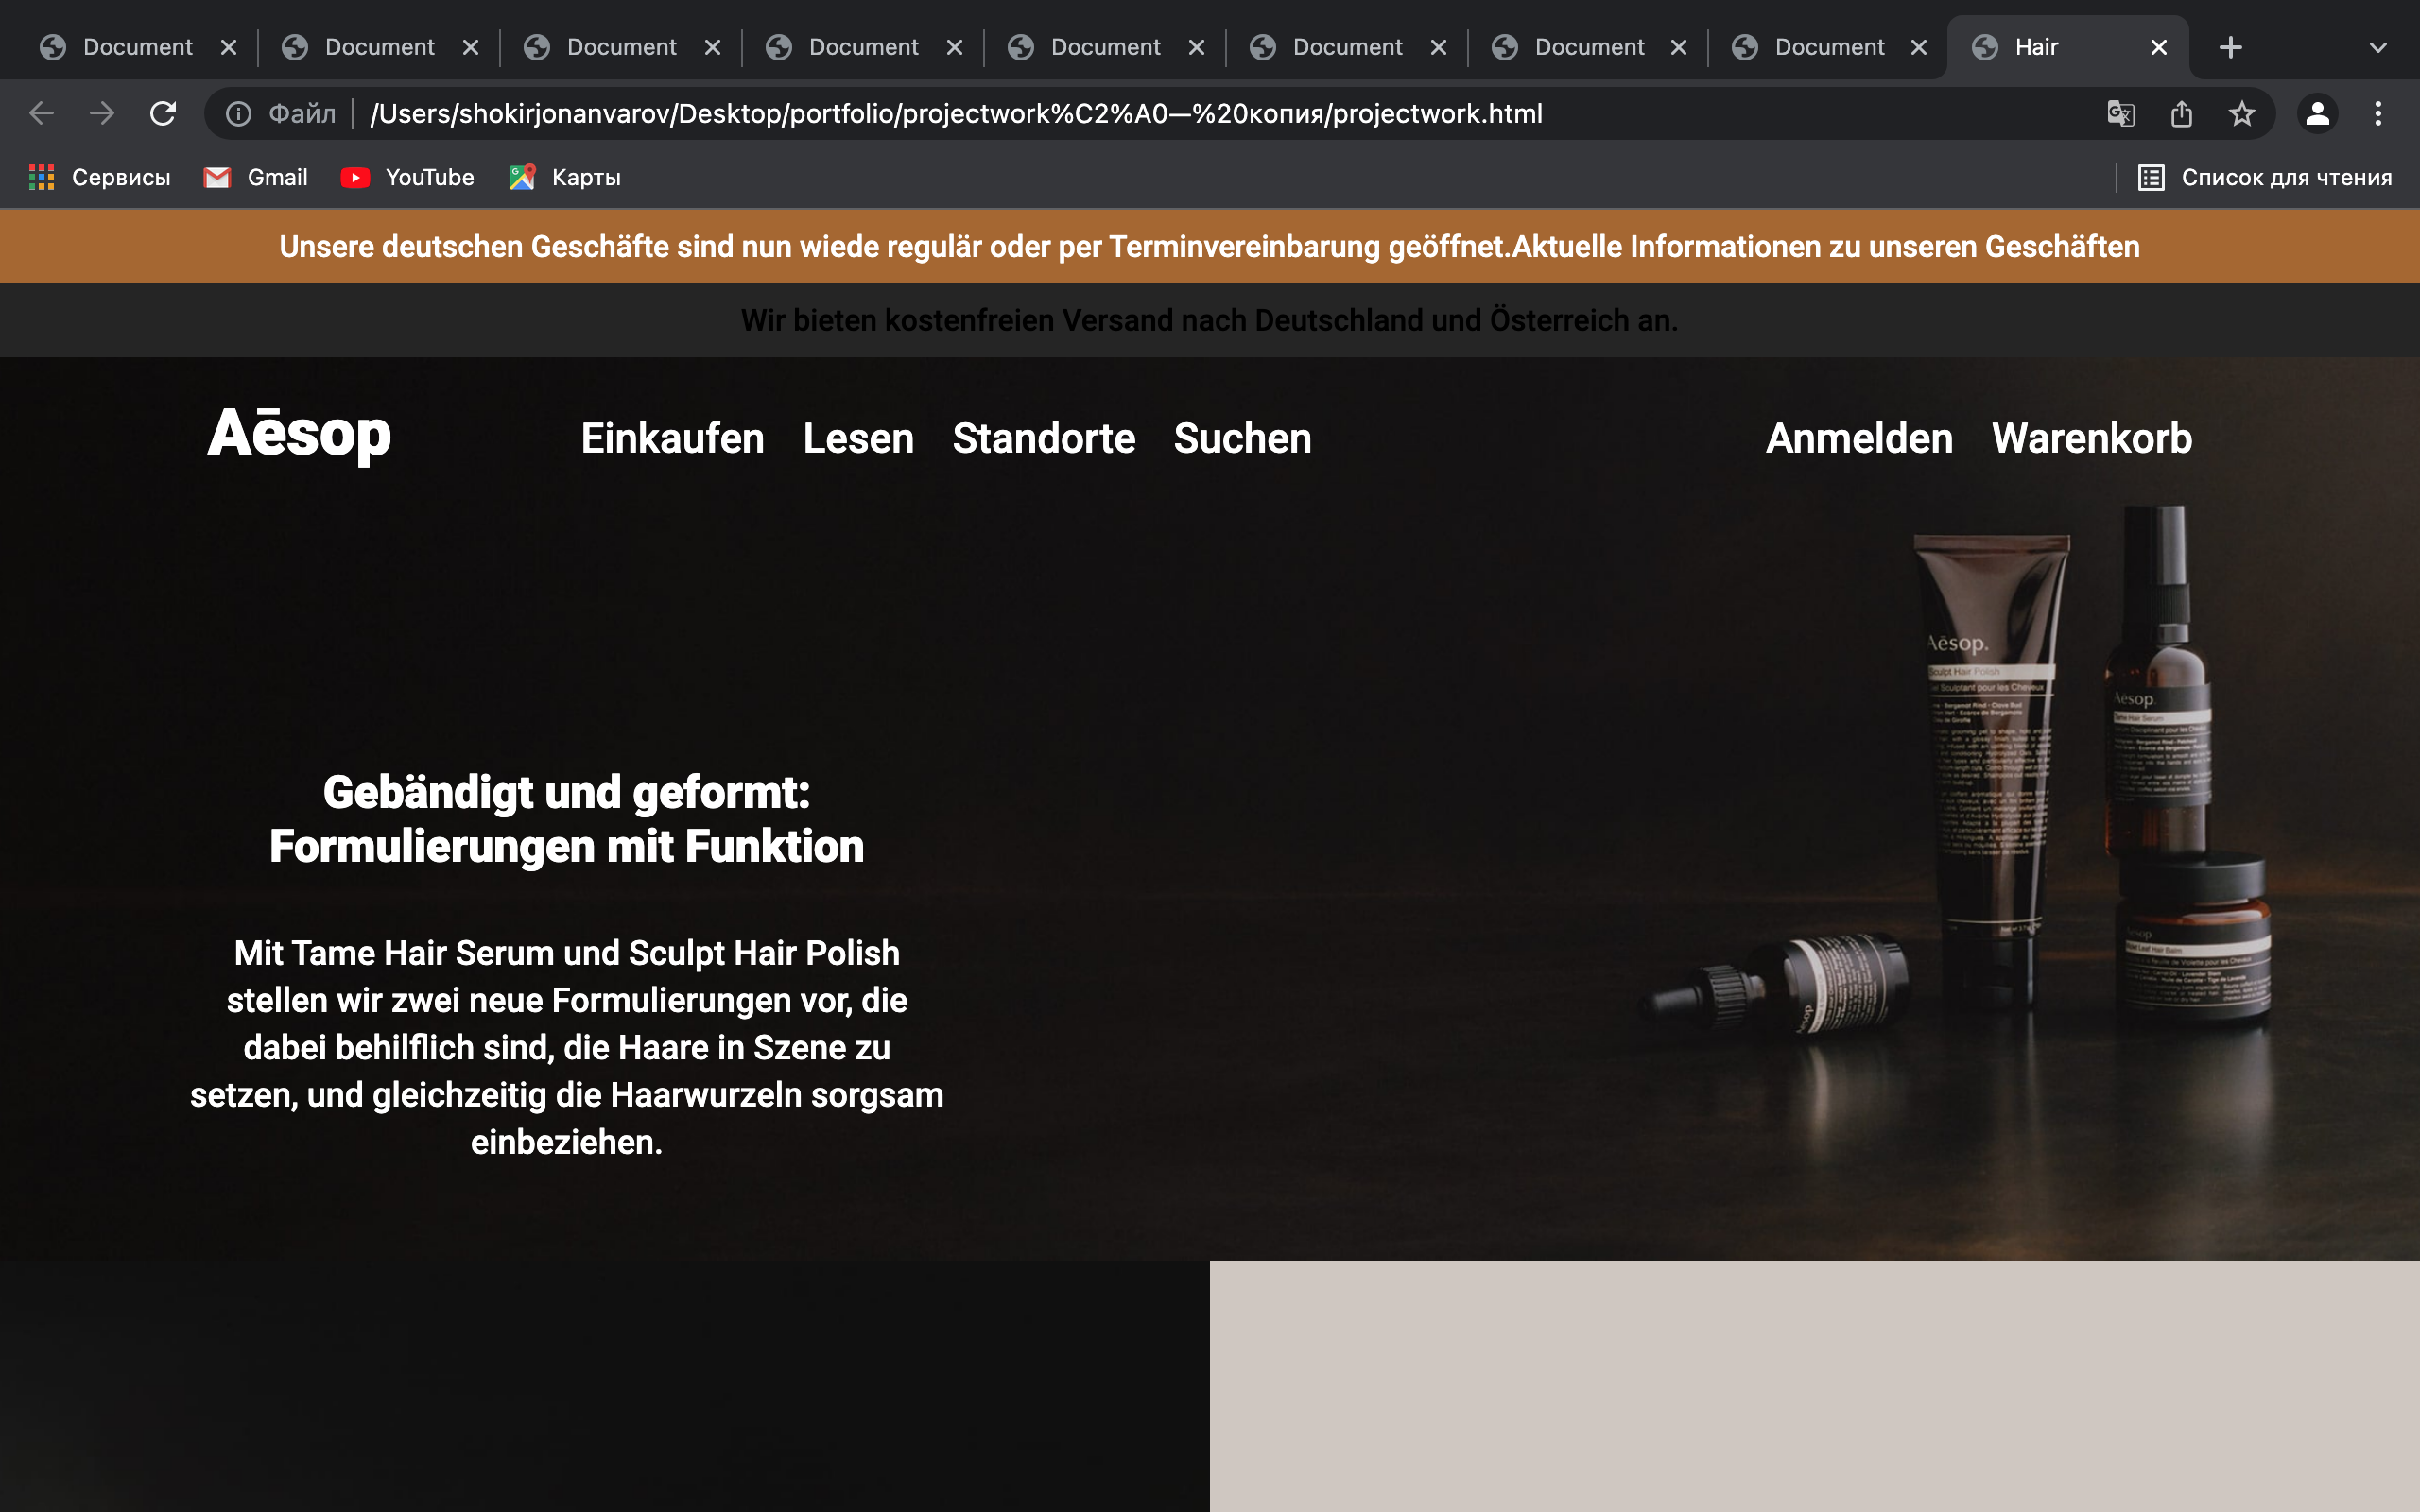
Task: Switch to the seventh Document tab
Action: tap(1589, 47)
